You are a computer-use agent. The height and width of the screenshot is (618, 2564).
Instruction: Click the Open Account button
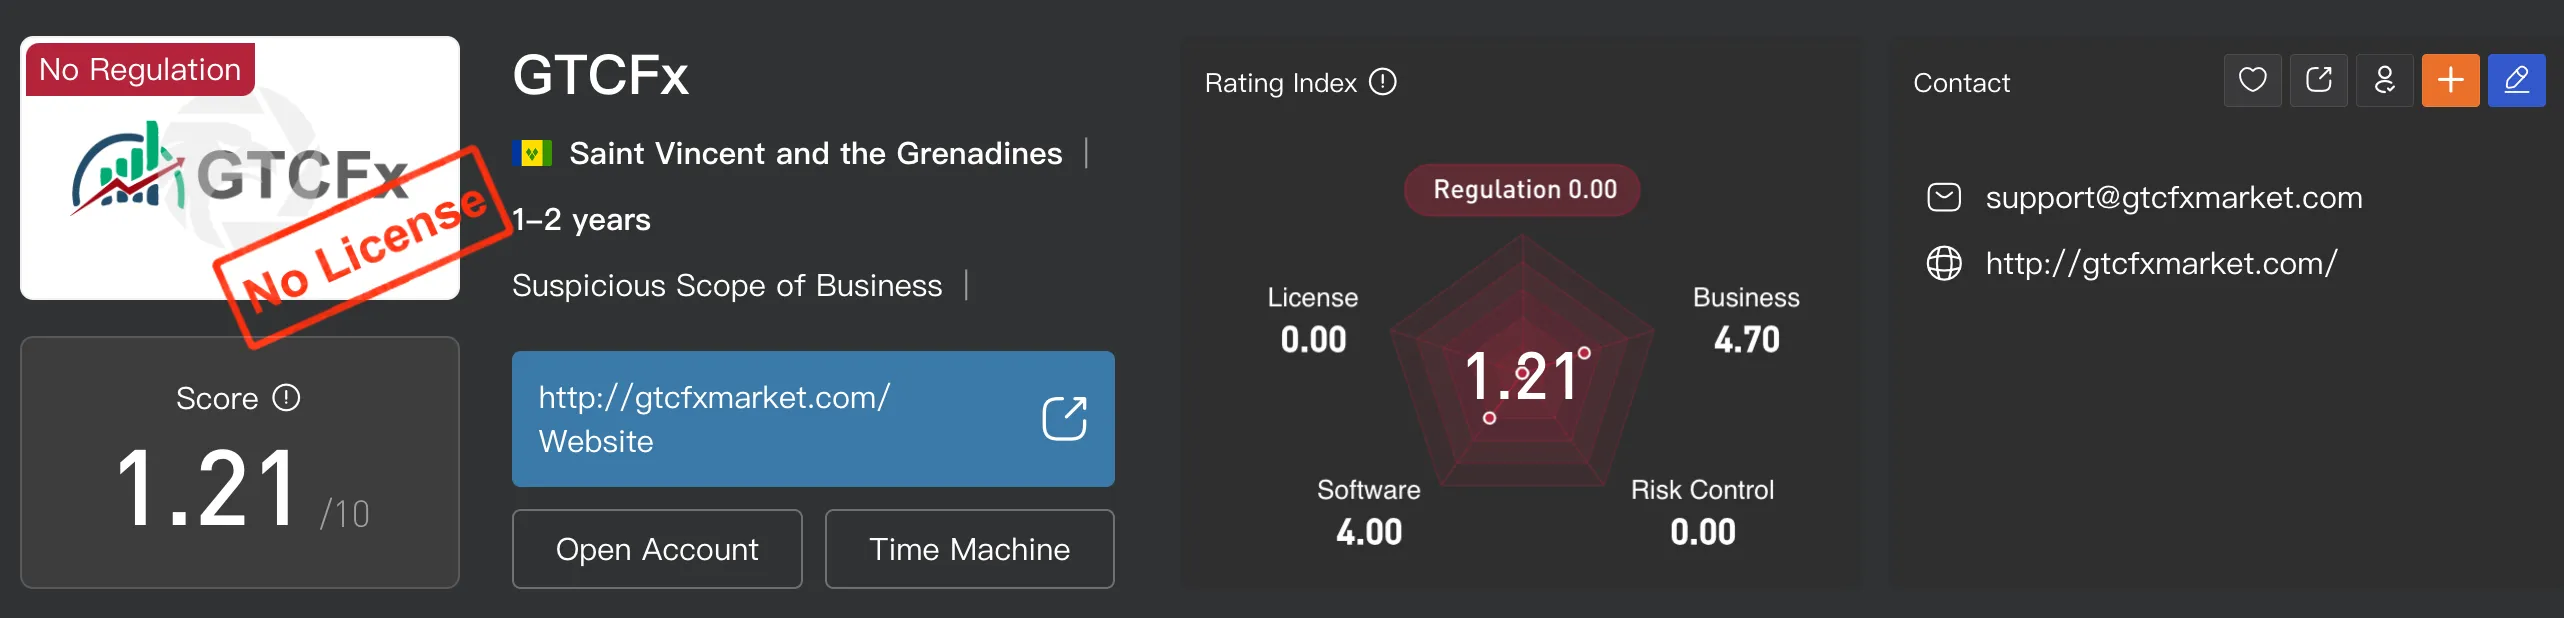tap(657, 549)
